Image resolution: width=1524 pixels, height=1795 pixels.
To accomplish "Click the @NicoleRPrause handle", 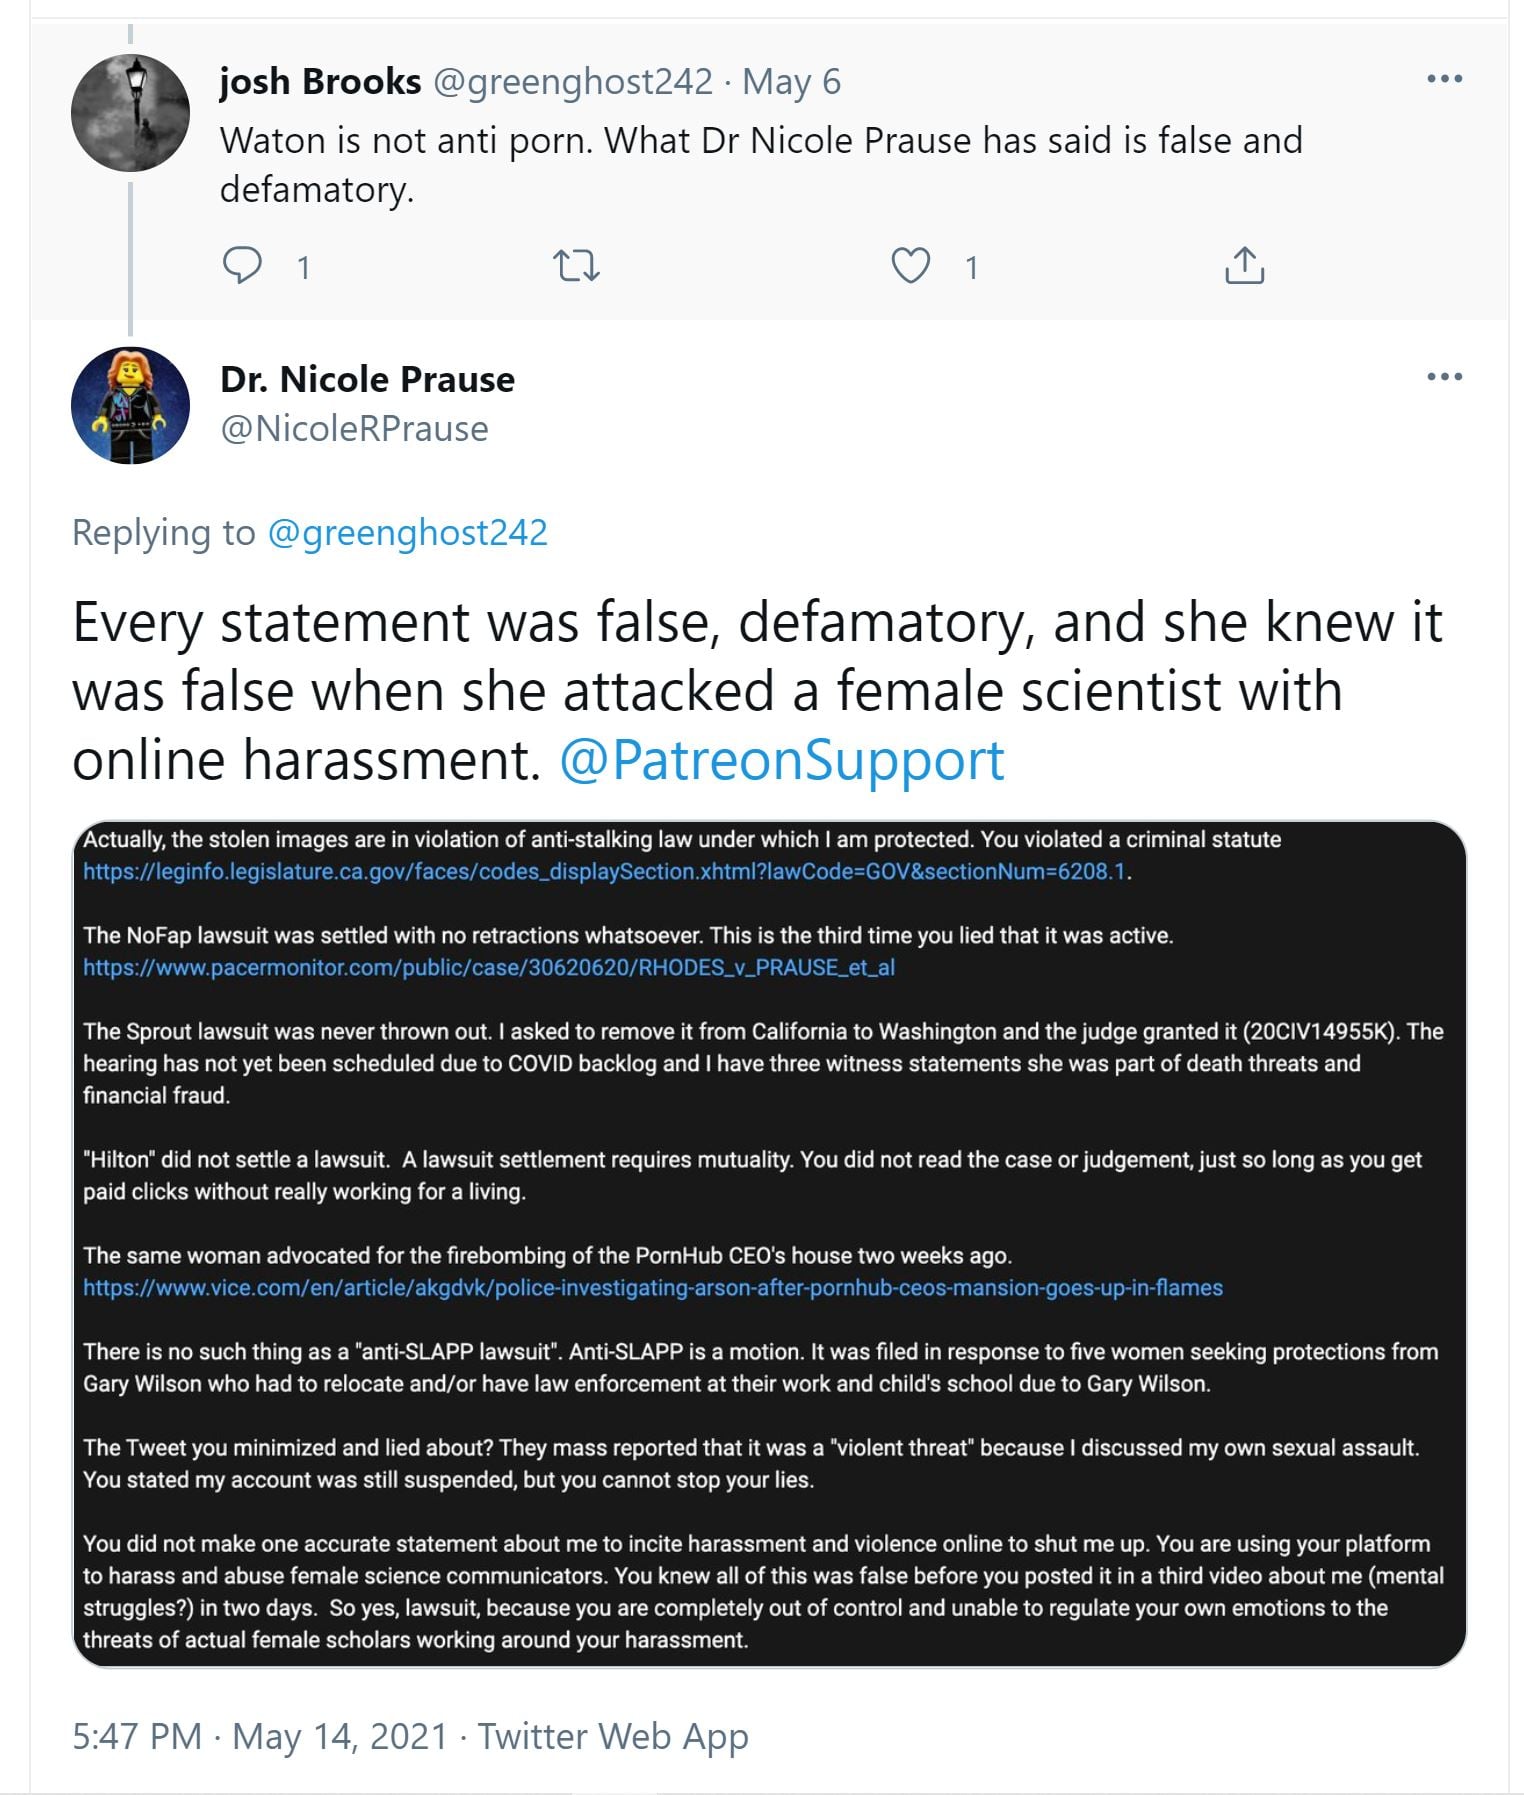I will click(x=354, y=428).
